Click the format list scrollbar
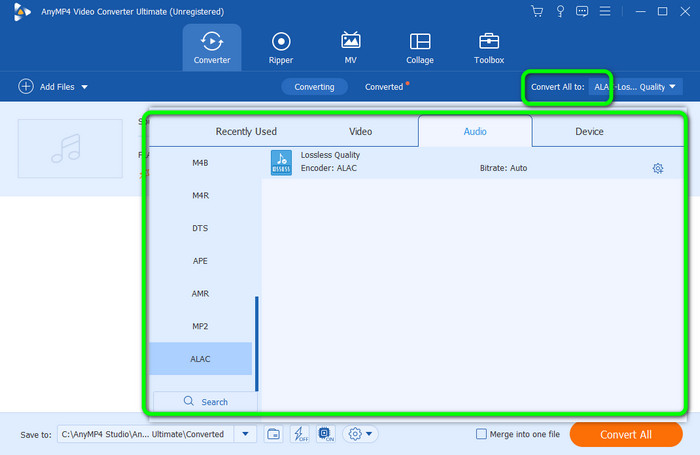This screenshot has height=455, width=700. 257,343
